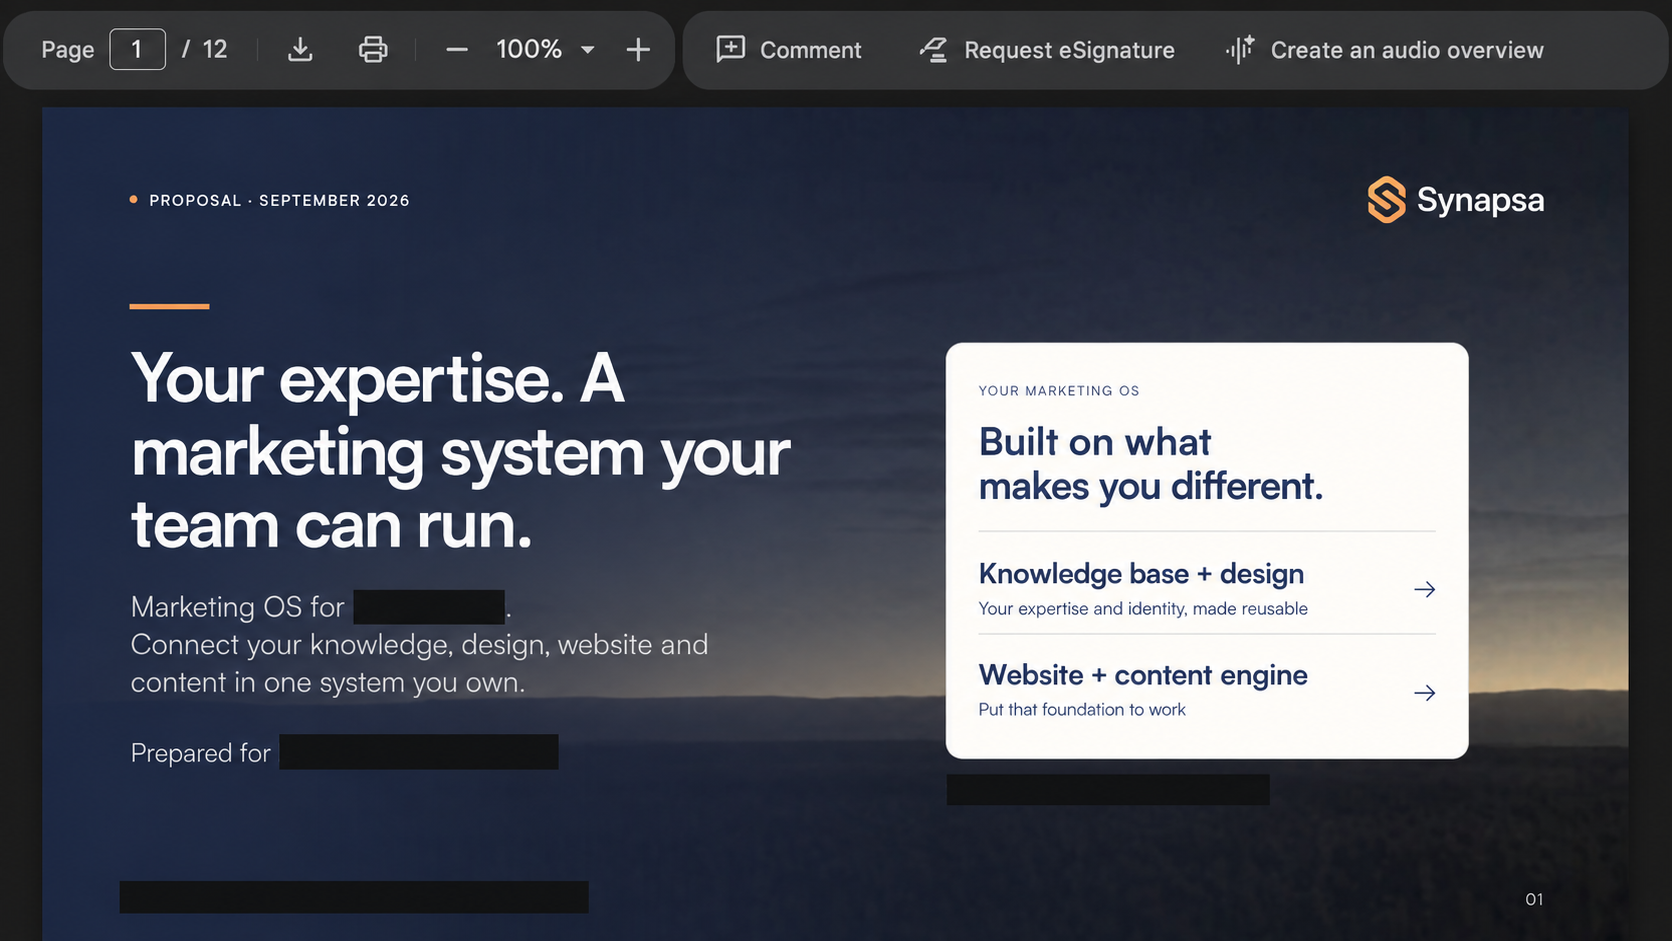The width and height of the screenshot is (1672, 941).
Task: Click the 'YOUR MARKETING OS' label
Action: click(1059, 391)
